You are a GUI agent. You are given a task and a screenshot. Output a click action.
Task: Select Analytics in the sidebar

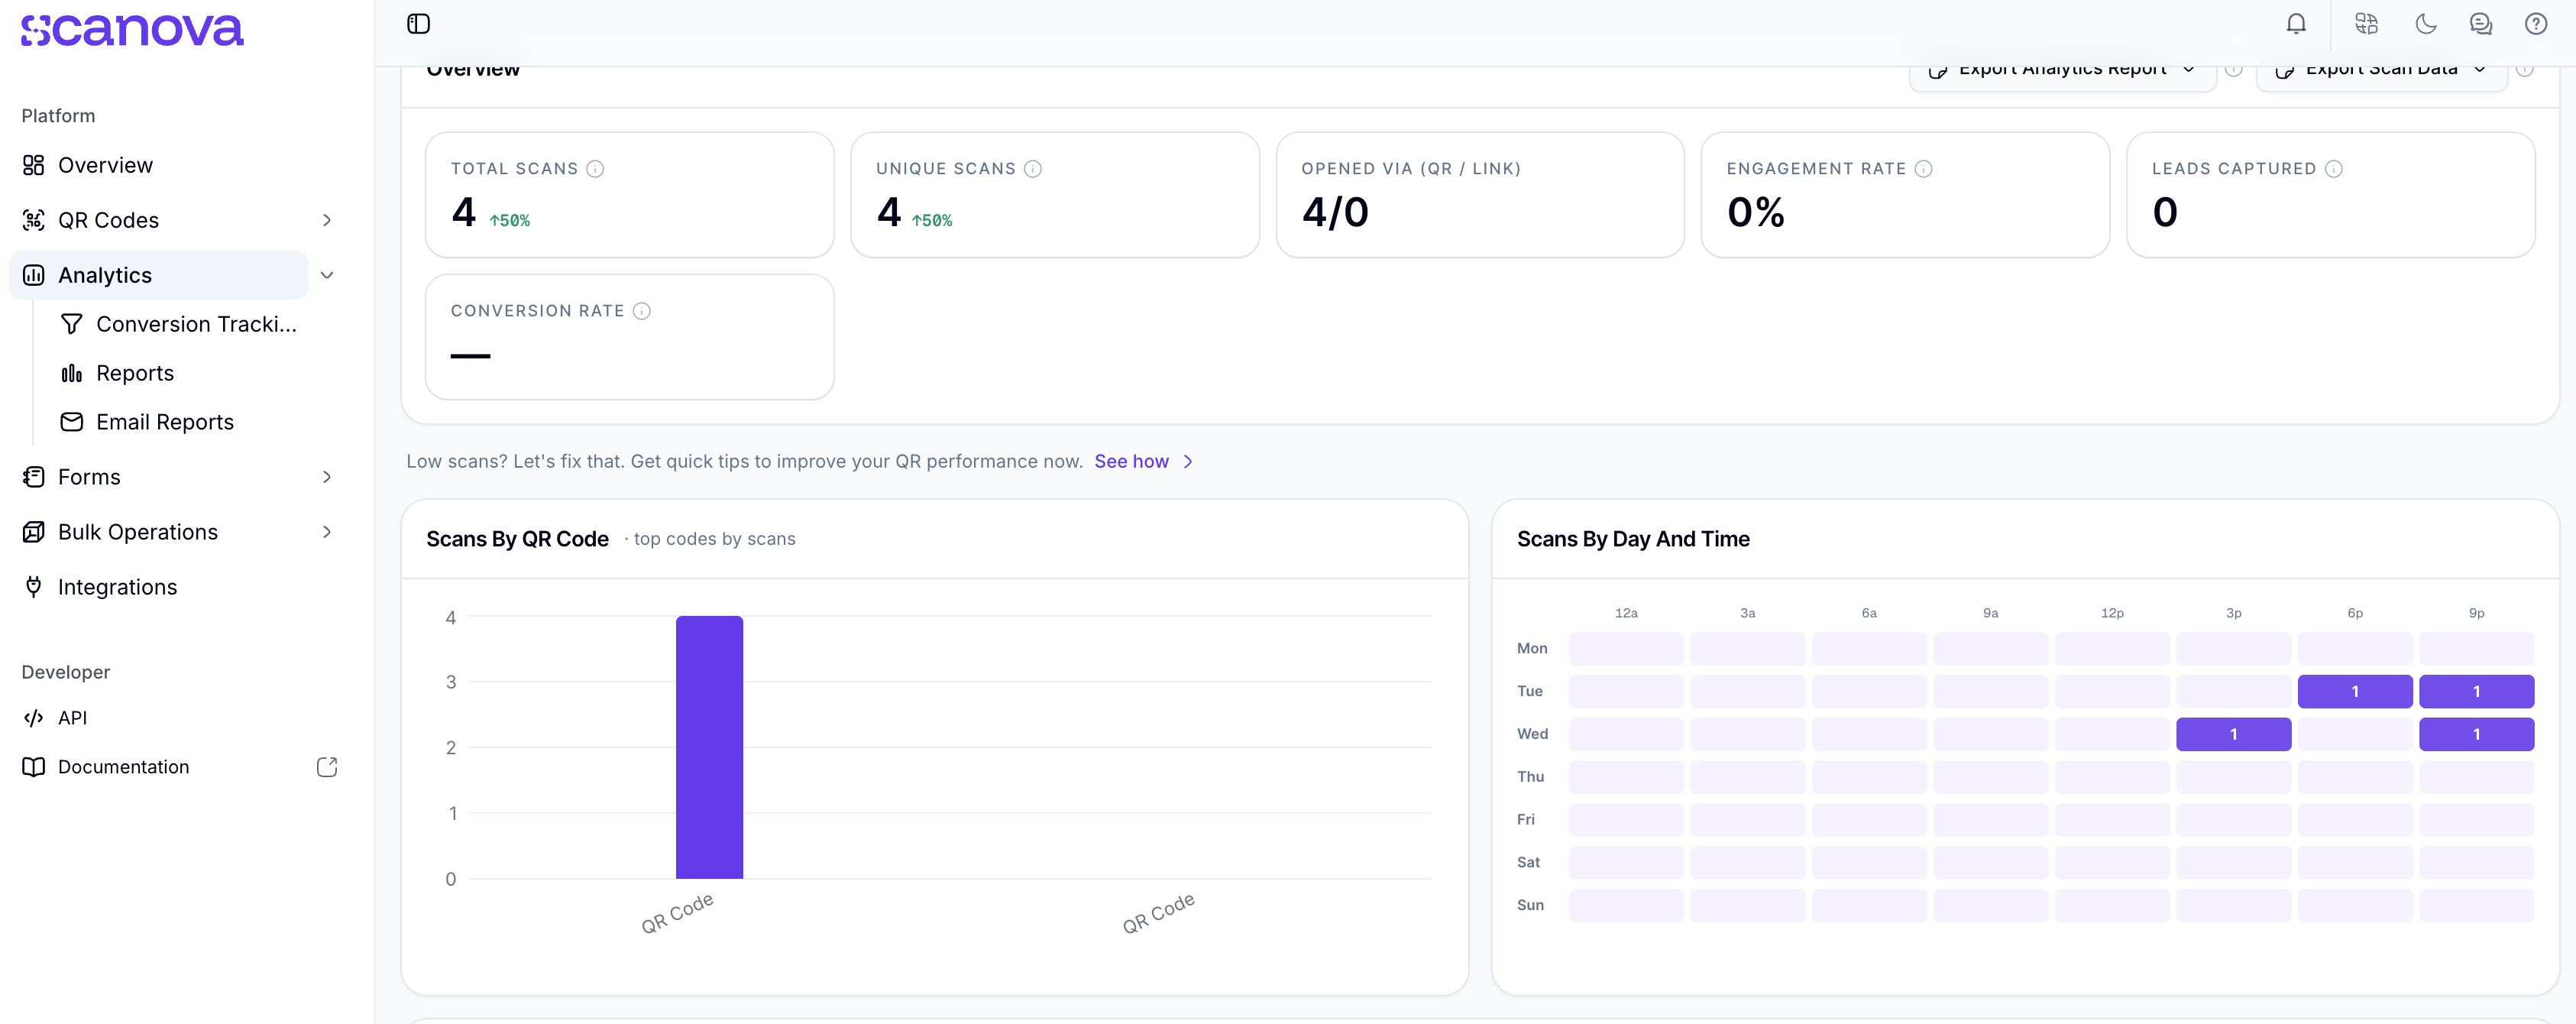click(160, 275)
